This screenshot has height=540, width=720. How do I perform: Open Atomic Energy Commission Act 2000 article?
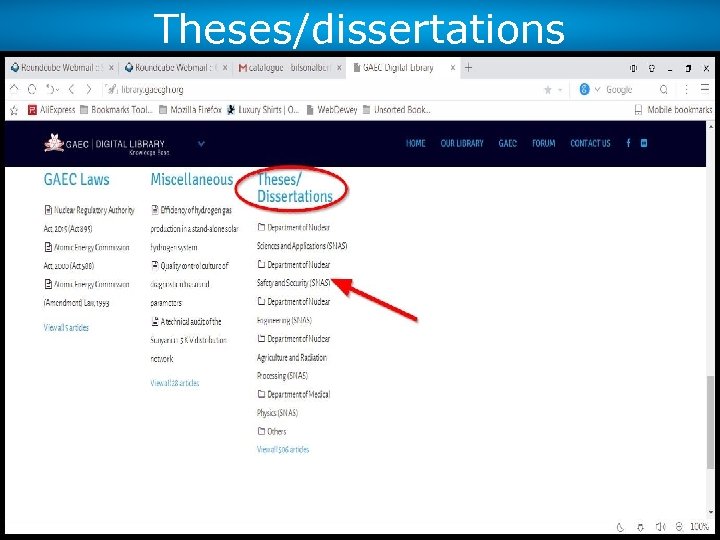[x=87, y=256]
